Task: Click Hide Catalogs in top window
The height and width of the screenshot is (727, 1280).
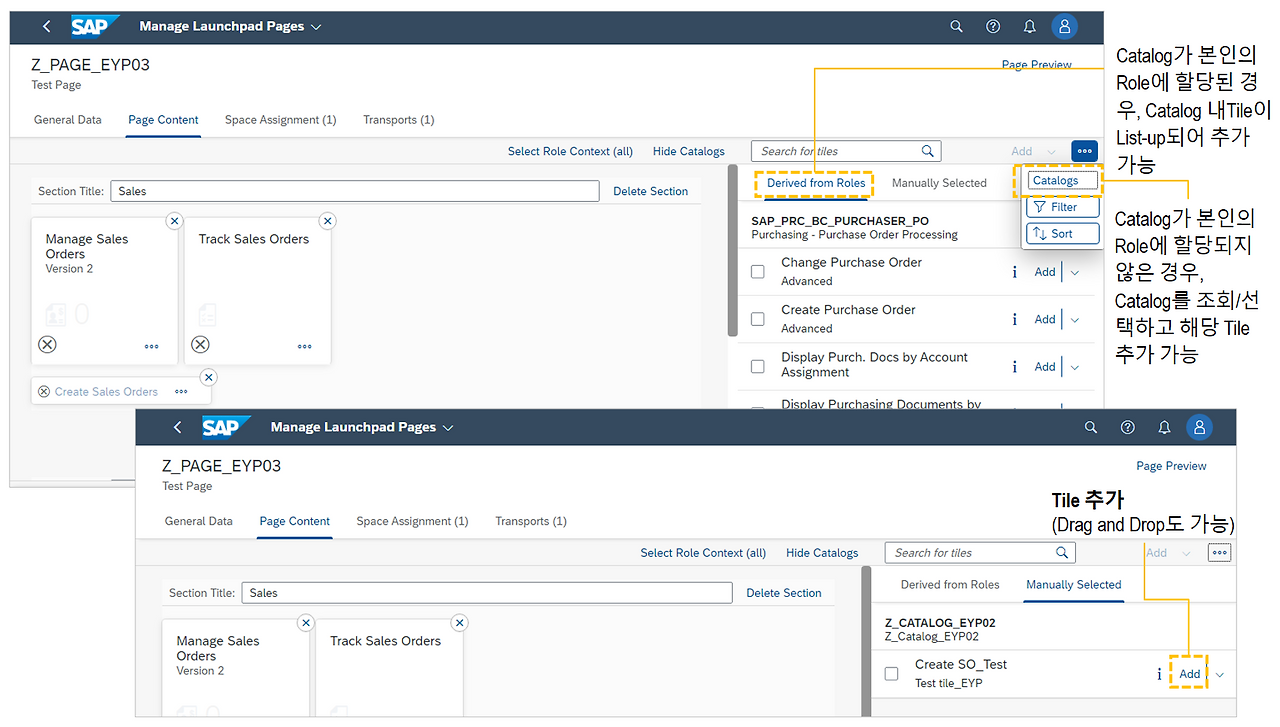Action: 689,151
